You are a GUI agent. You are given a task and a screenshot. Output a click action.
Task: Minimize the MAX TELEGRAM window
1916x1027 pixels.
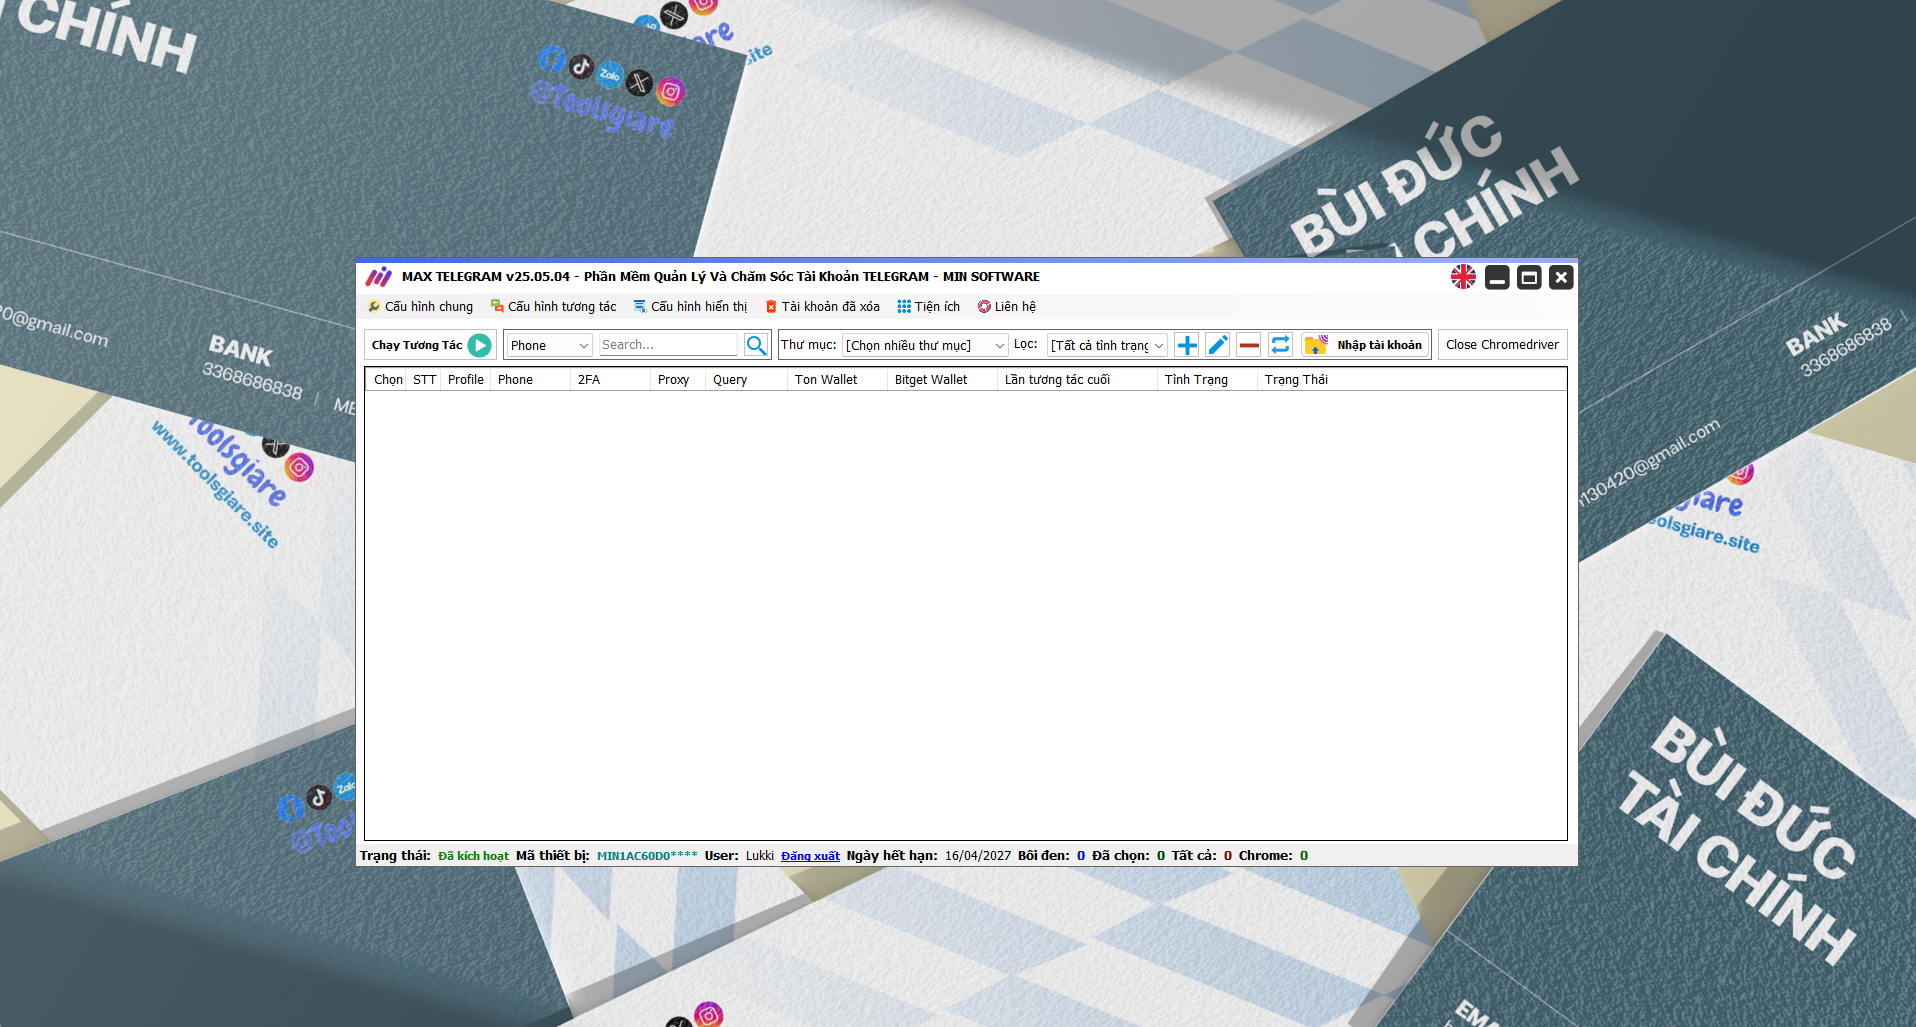click(x=1497, y=277)
